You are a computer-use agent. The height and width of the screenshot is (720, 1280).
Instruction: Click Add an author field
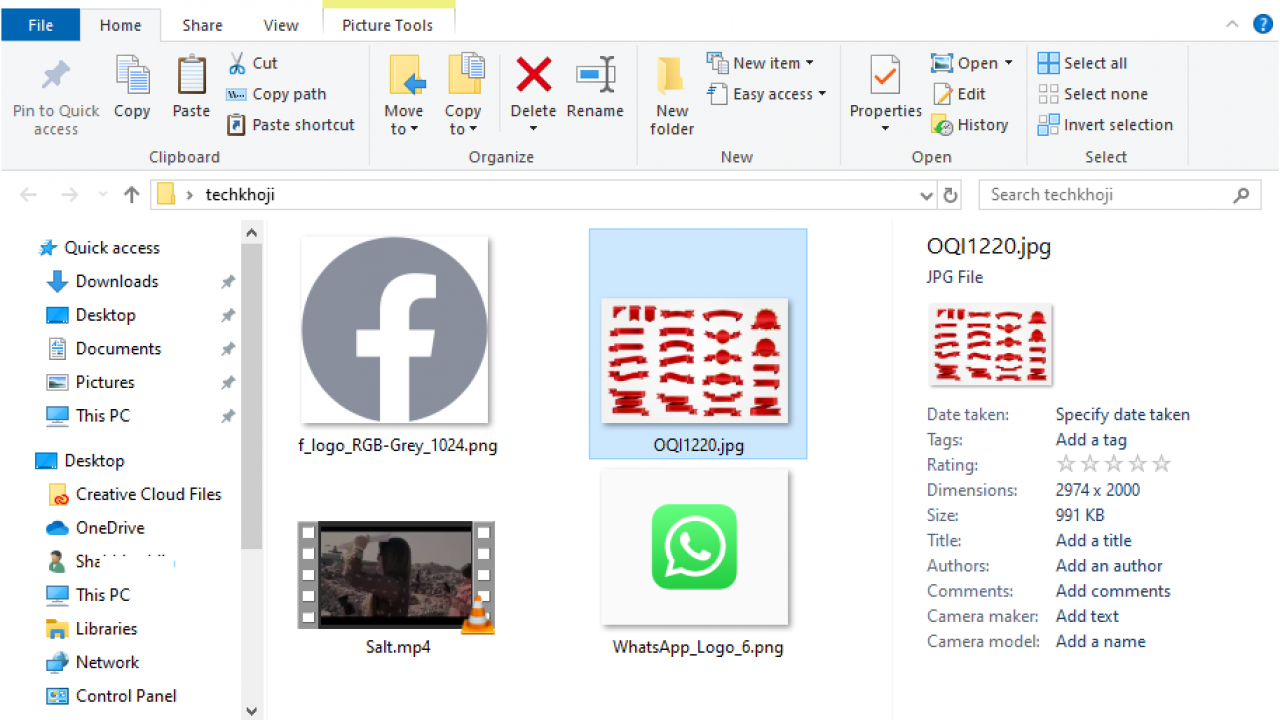coord(1109,566)
